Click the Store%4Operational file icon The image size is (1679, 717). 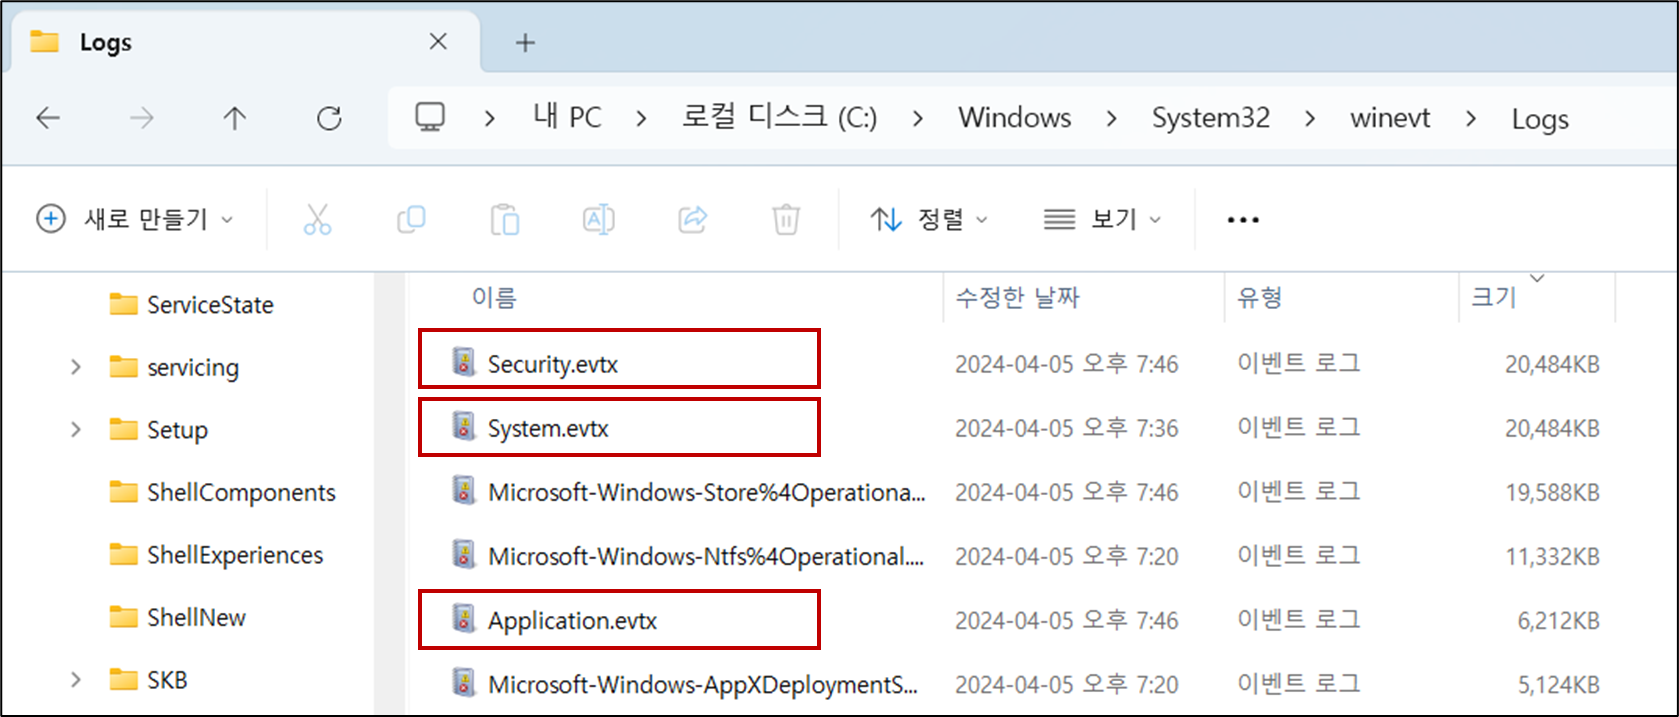(463, 490)
